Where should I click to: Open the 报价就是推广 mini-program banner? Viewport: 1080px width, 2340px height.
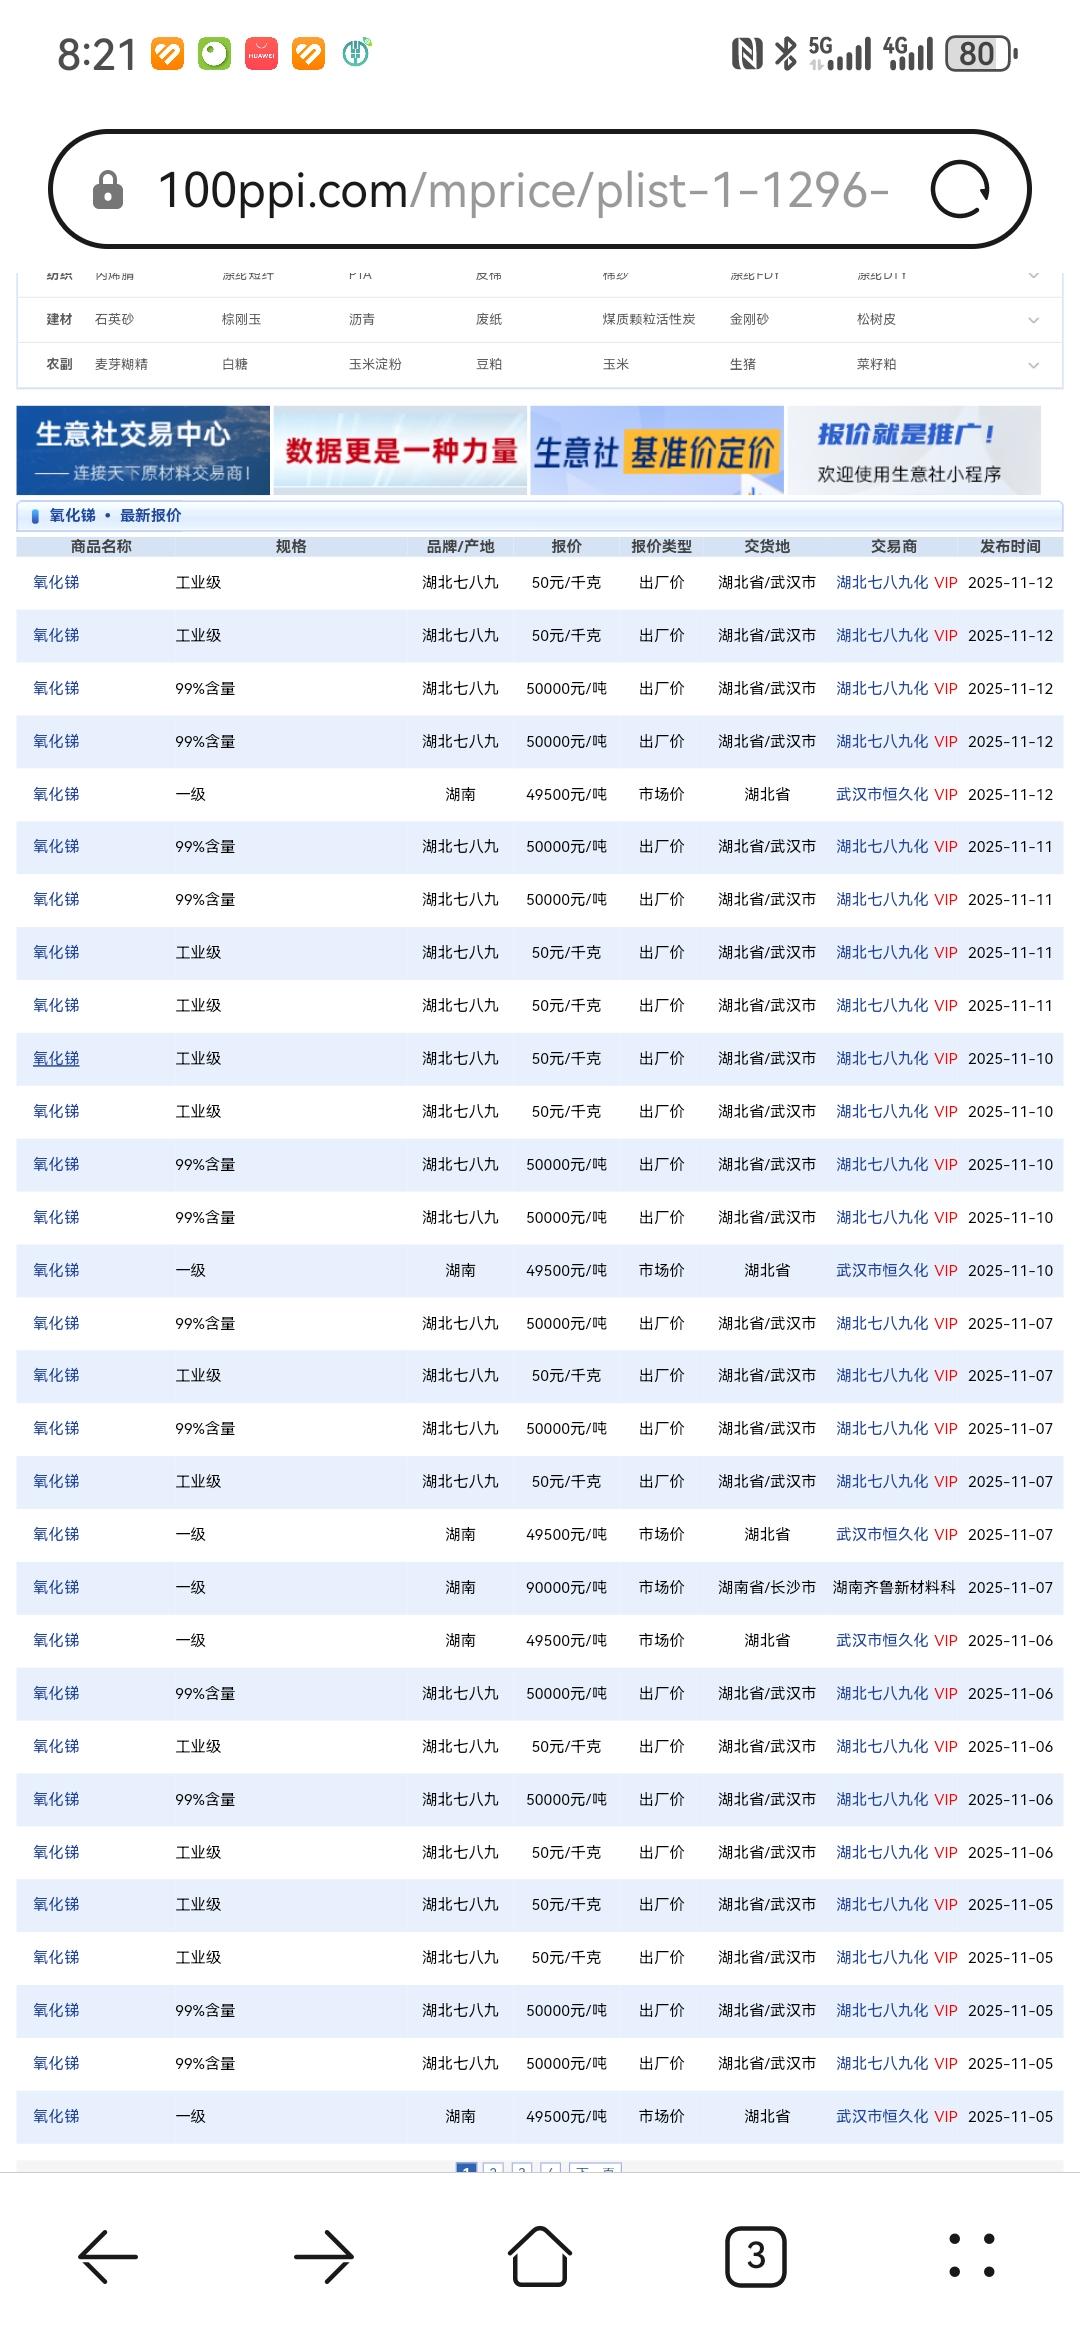point(914,450)
